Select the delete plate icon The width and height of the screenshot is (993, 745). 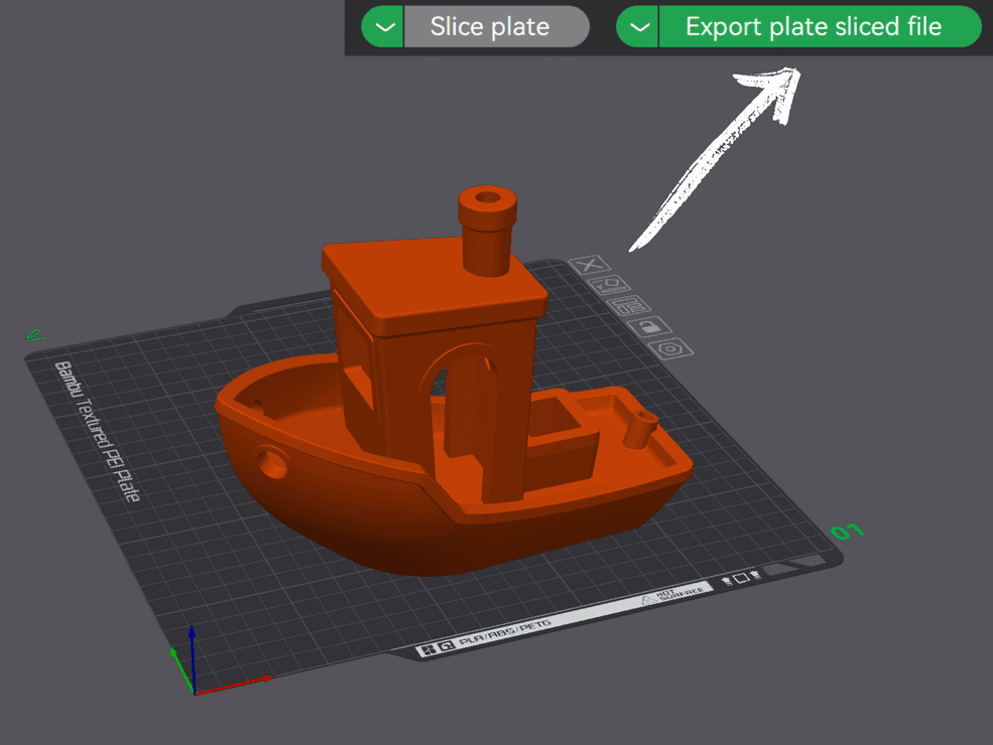point(588,265)
